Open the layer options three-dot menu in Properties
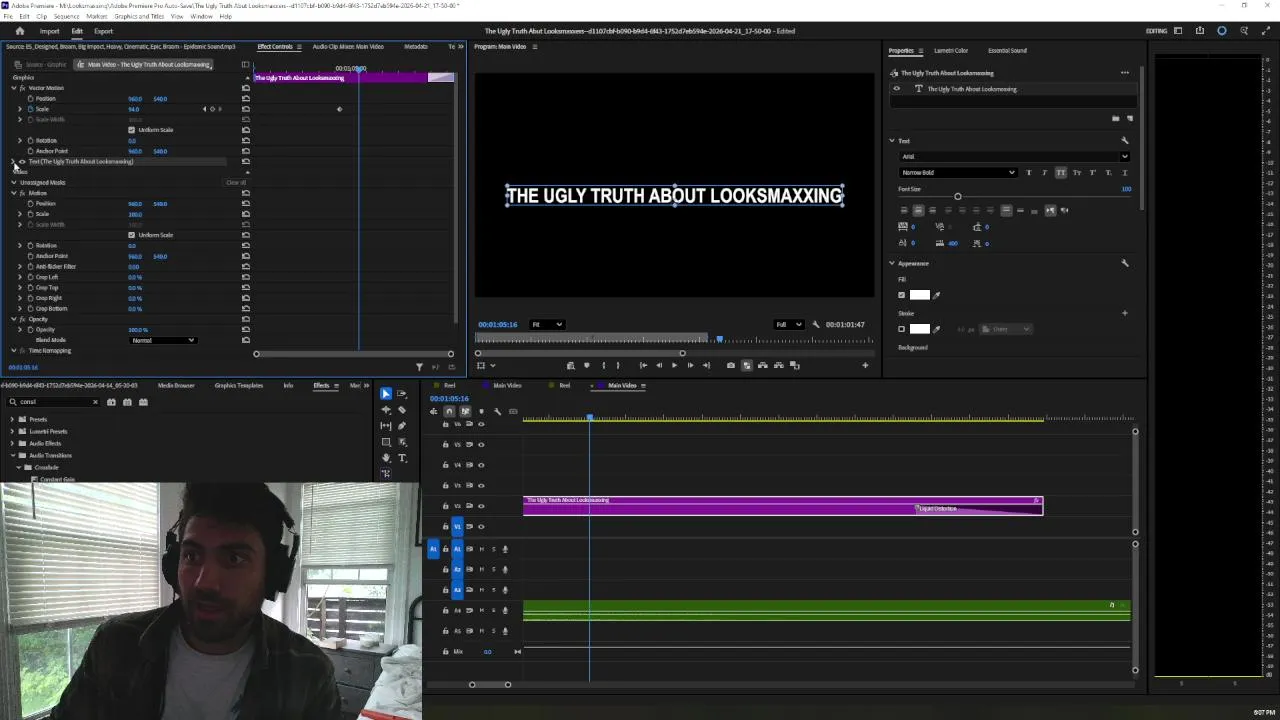 pos(1124,73)
